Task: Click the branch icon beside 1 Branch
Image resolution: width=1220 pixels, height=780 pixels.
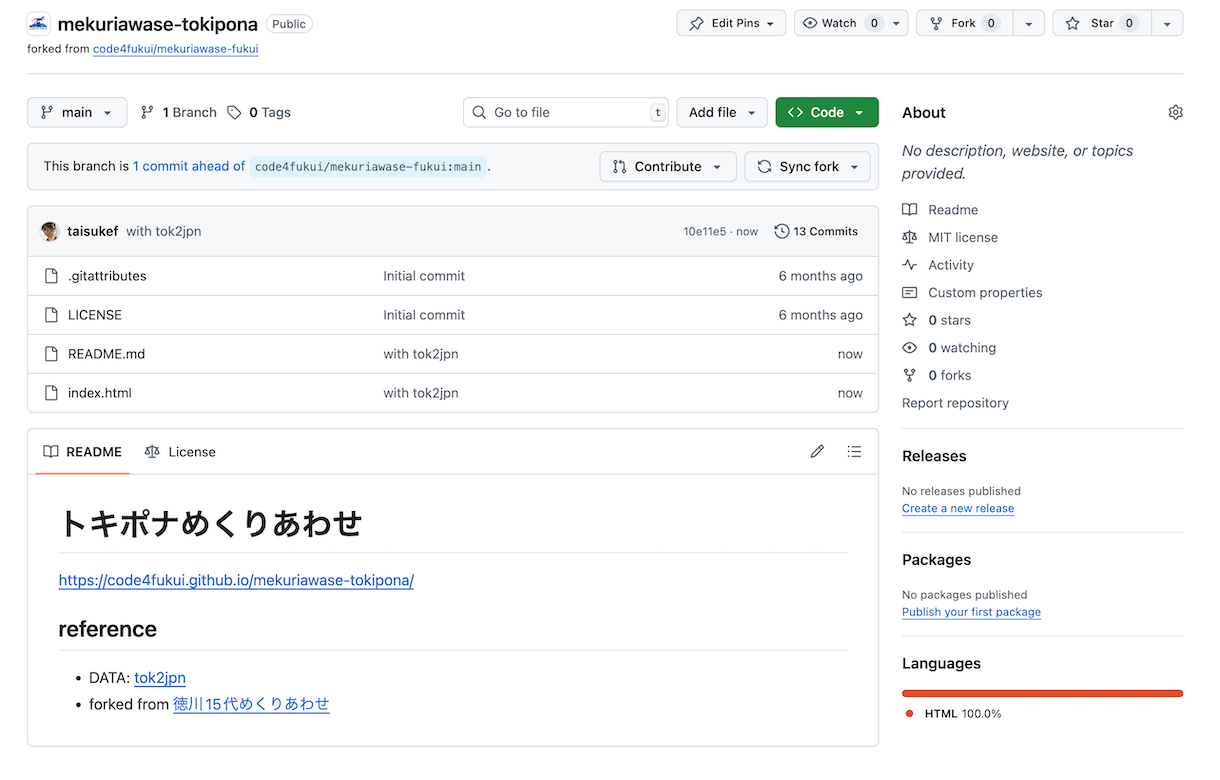Action: tap(147, 113)
